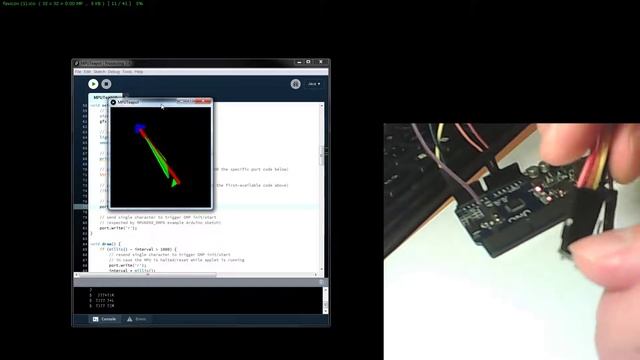Open the Java mode dropdown
Image resolution: width=640 pixels, height=360 pixels.
click(314, 84)
